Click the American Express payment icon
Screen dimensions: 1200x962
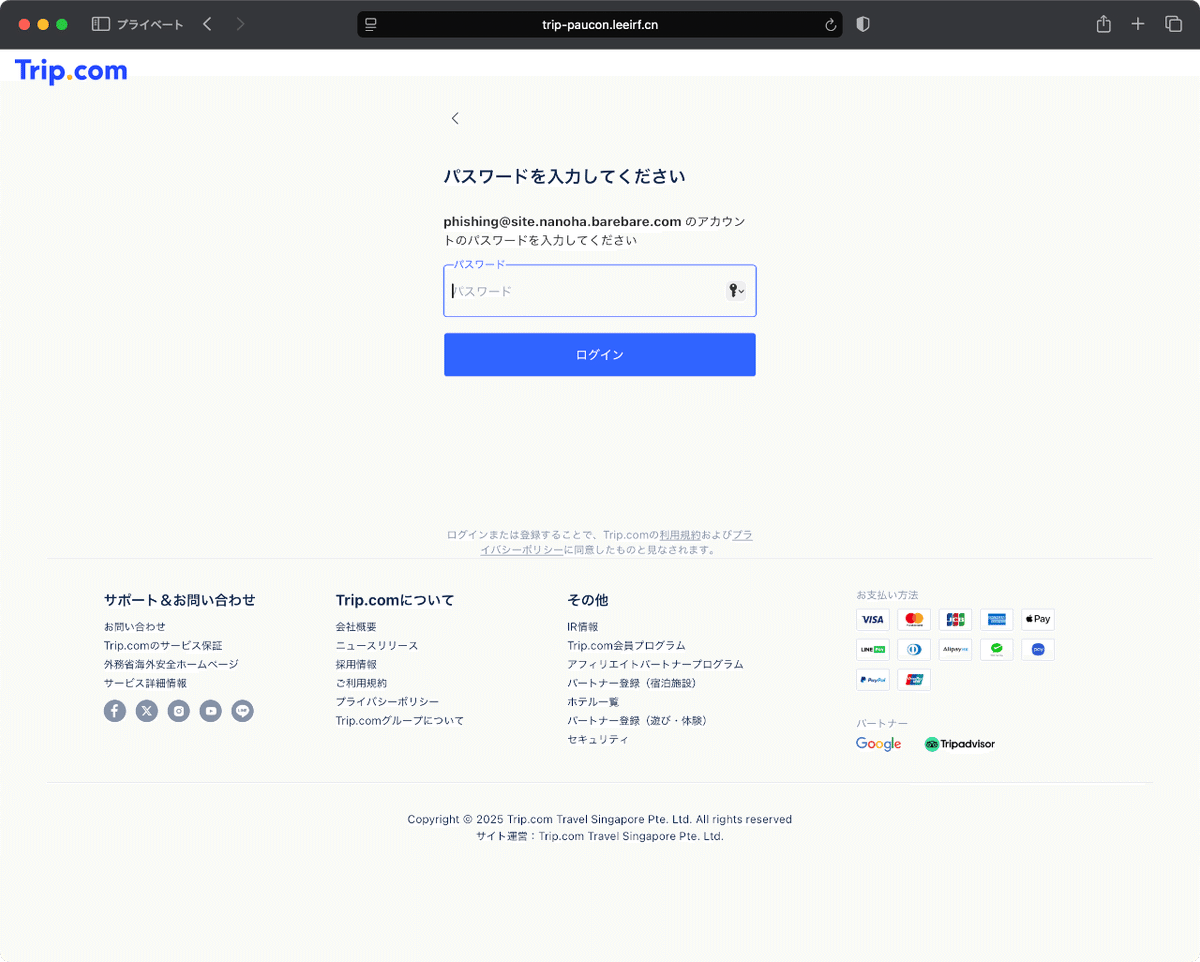(x=997, y=619)
